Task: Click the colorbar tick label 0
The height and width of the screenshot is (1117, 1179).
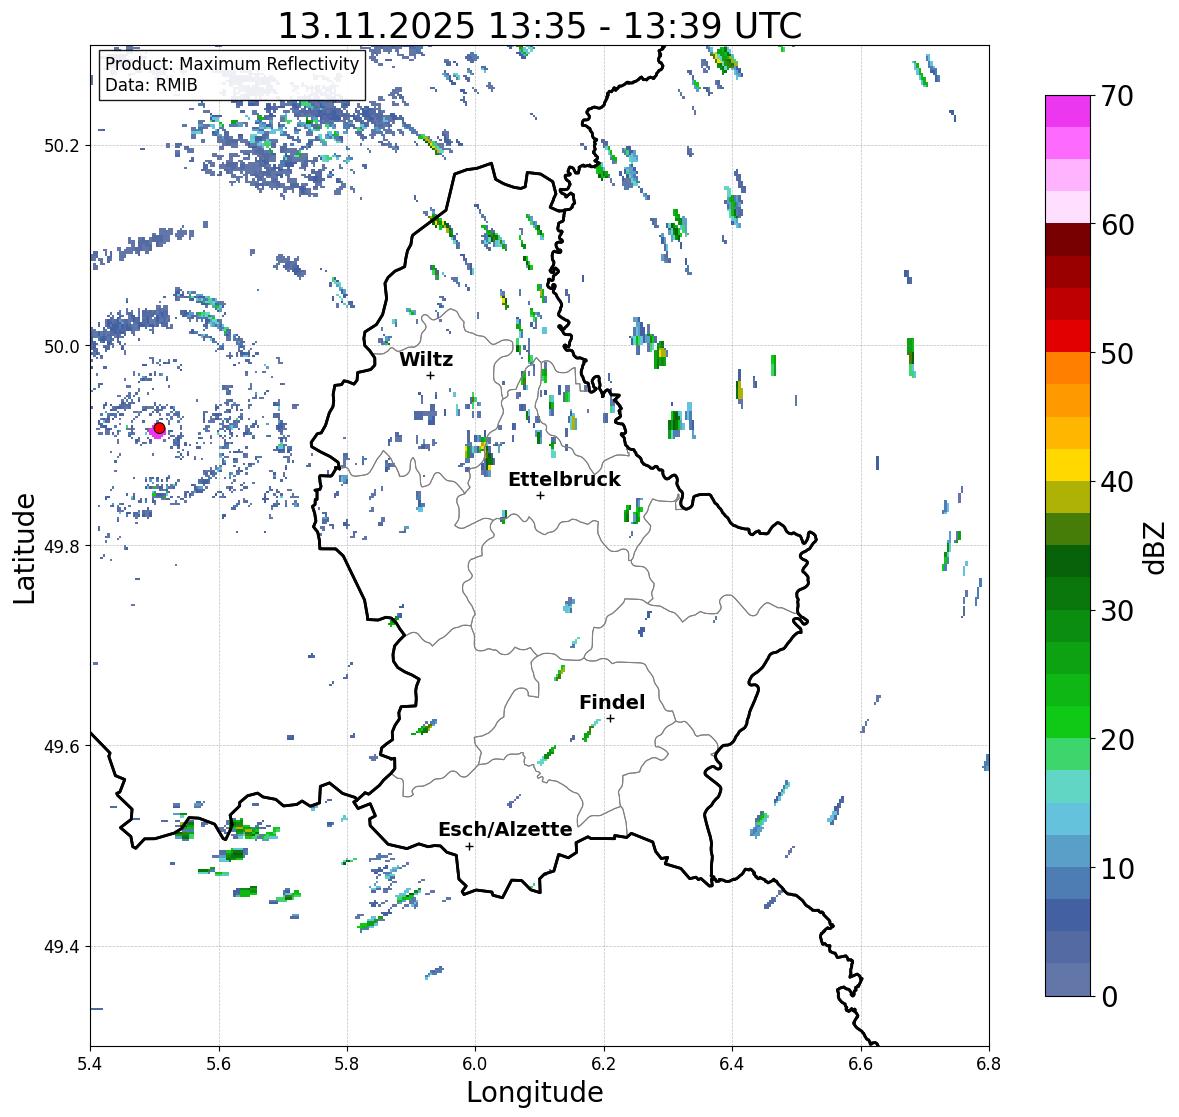Action: click(1109, 997)
